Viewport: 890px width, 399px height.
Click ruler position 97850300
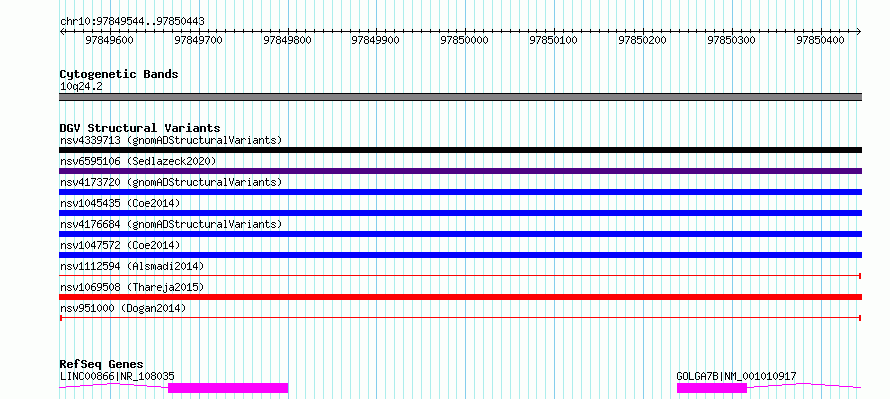pyautogui.click(x=732, y=40)
